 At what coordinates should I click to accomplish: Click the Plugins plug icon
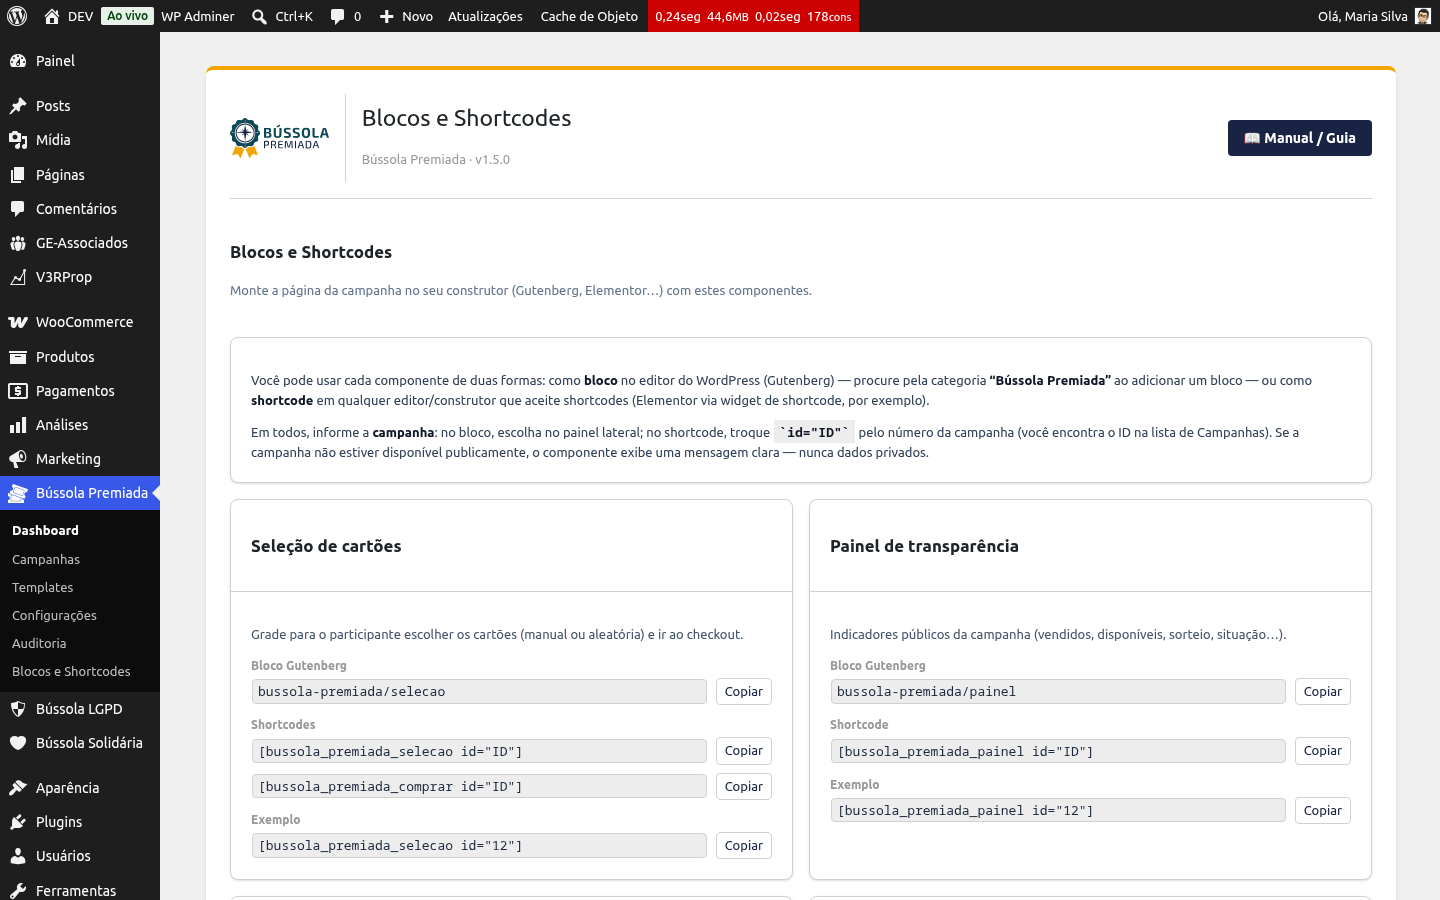click(x=18, y=822)
